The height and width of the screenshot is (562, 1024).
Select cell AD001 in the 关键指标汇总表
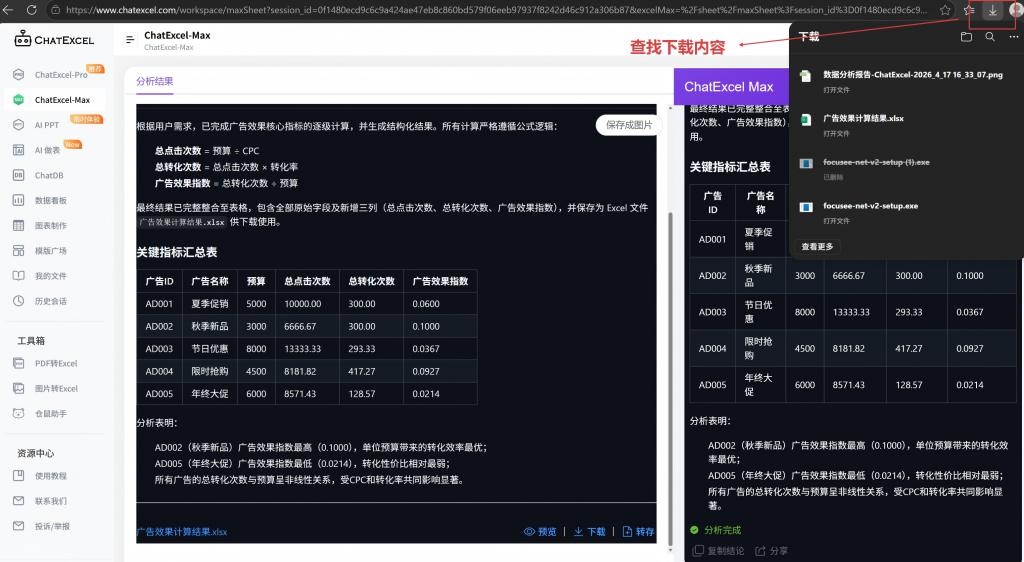pyautogui.click(x=159, y=304)
